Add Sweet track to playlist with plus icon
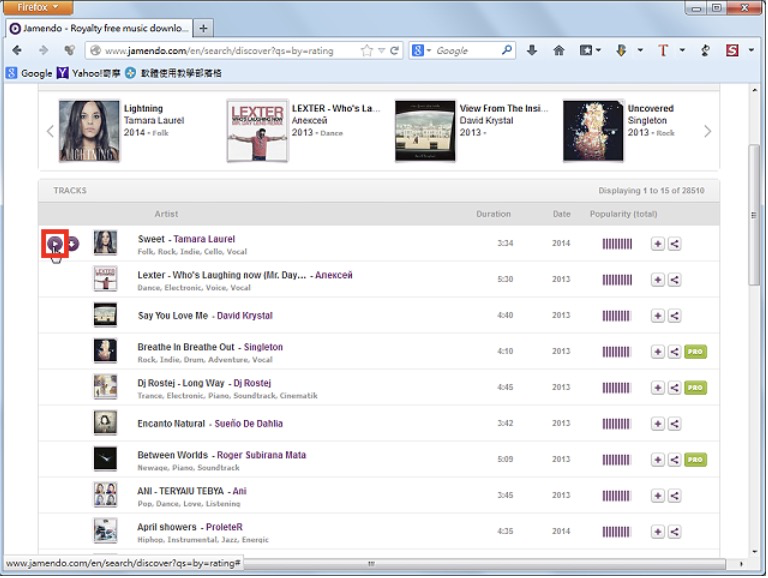The width and height of the screenshot is (768, 578). coord(658,243)
